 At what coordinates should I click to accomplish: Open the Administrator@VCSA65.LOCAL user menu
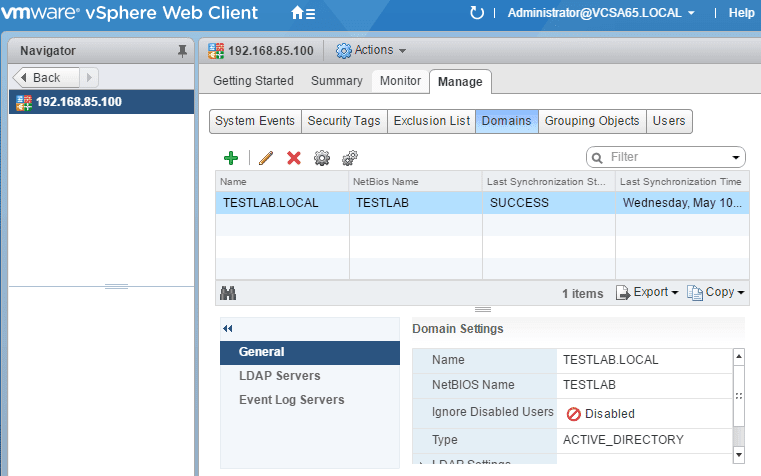point(602,13)
